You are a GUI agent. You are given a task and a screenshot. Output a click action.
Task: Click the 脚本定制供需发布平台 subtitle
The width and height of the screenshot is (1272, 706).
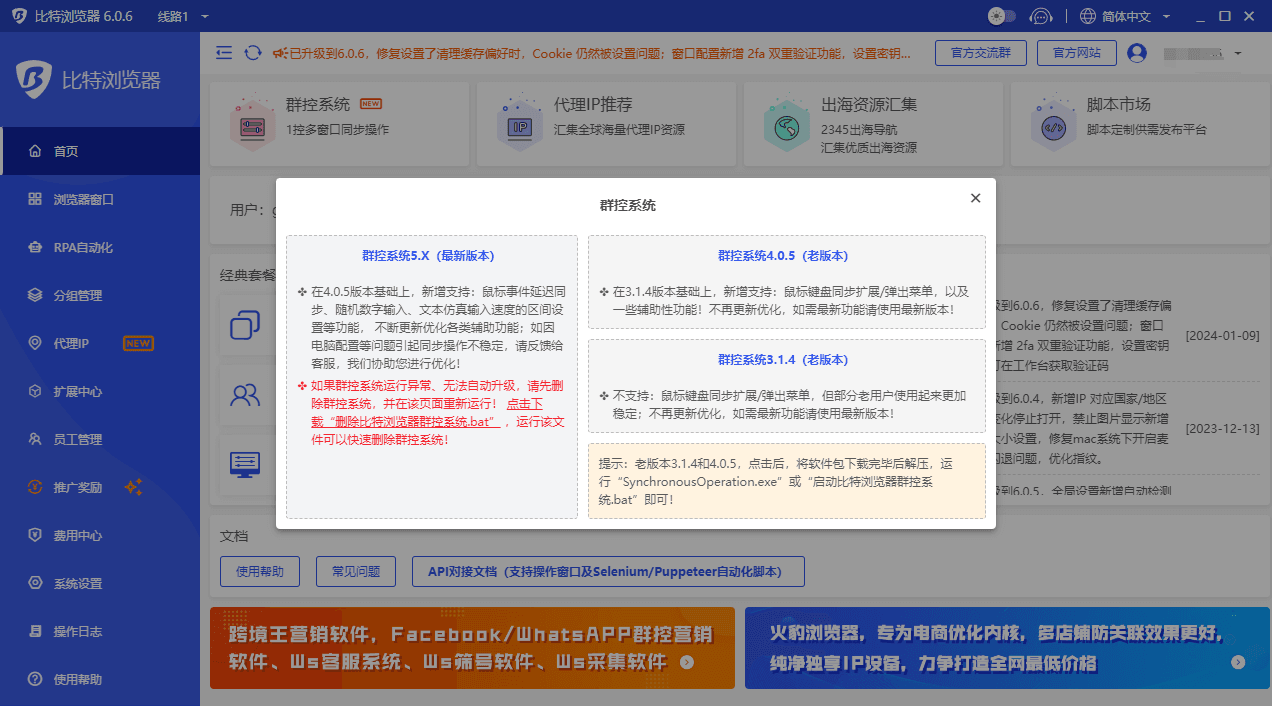point(1147,130)
